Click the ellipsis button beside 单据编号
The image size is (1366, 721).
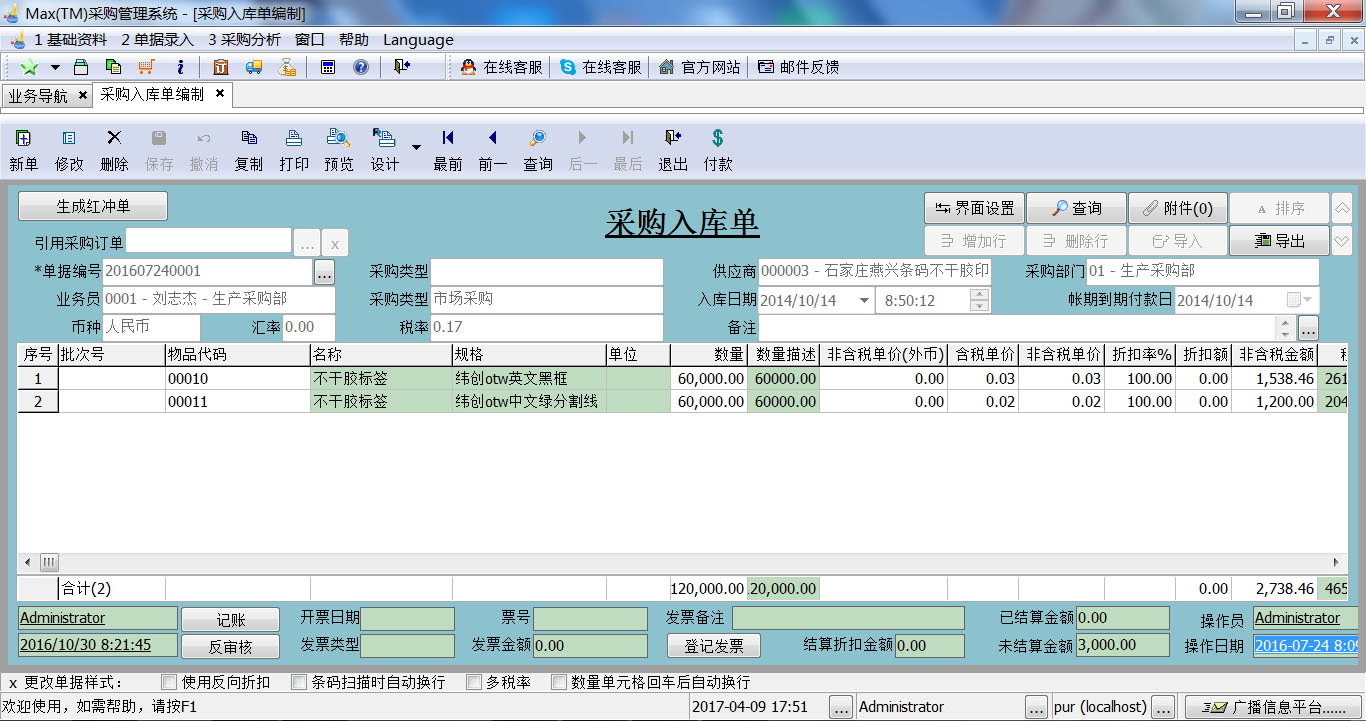click(324, 271)
